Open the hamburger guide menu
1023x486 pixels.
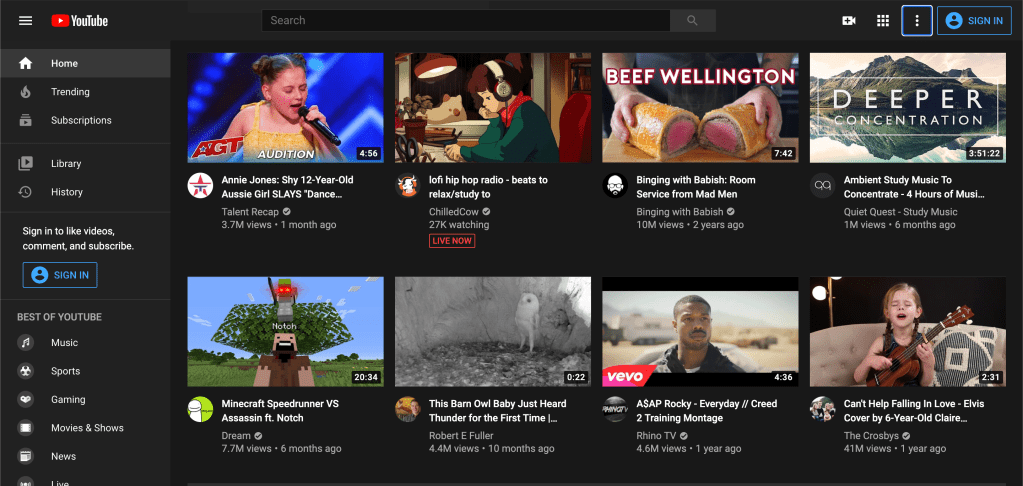(x=26, y=20)
